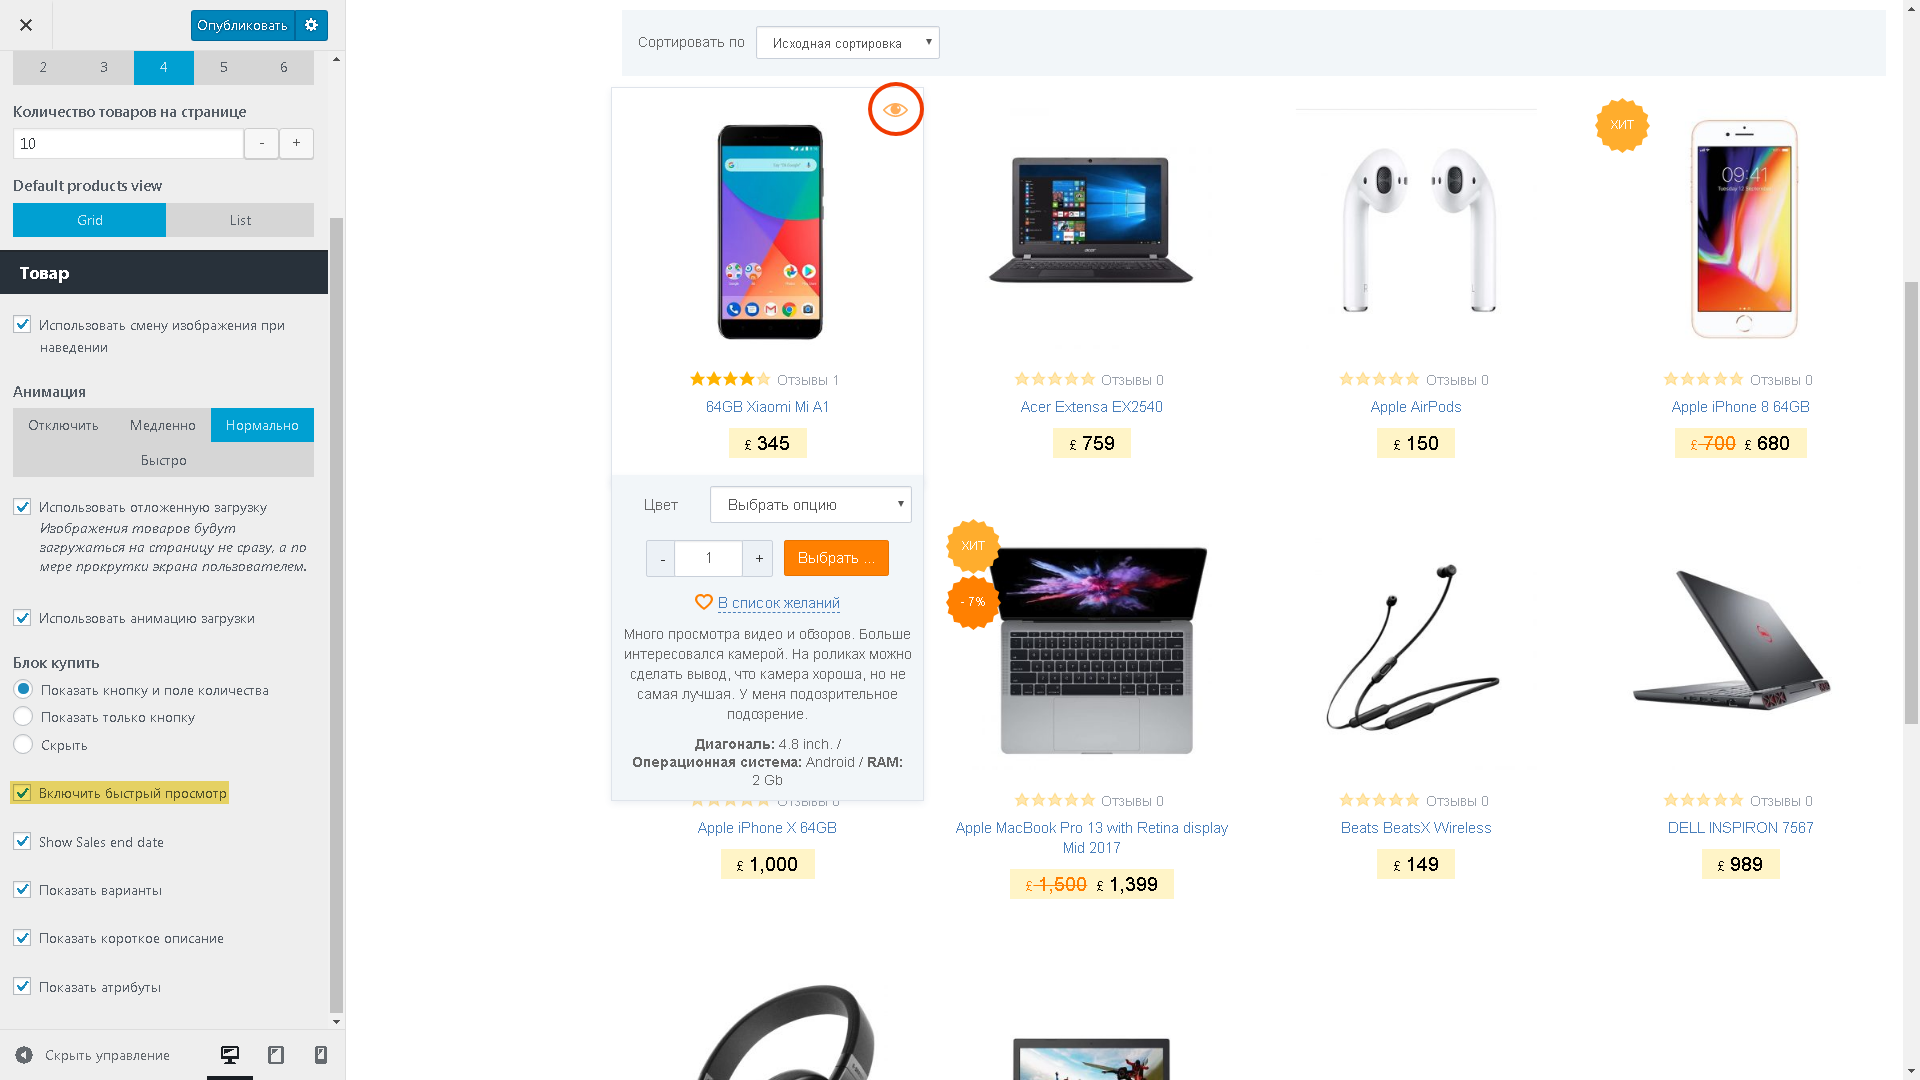
Task: Switch to tablet preview device icon
Action: pyautogui.click(x=276, y=1055)
